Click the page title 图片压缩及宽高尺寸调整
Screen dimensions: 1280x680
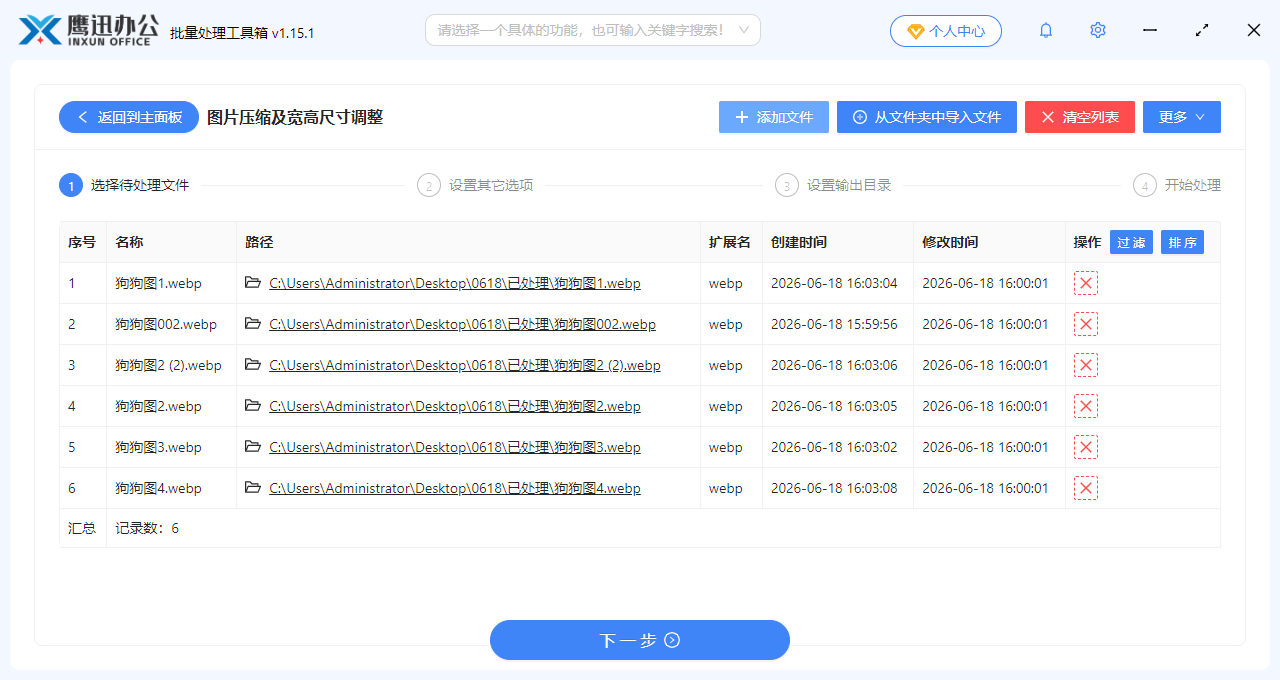(295, 117)
